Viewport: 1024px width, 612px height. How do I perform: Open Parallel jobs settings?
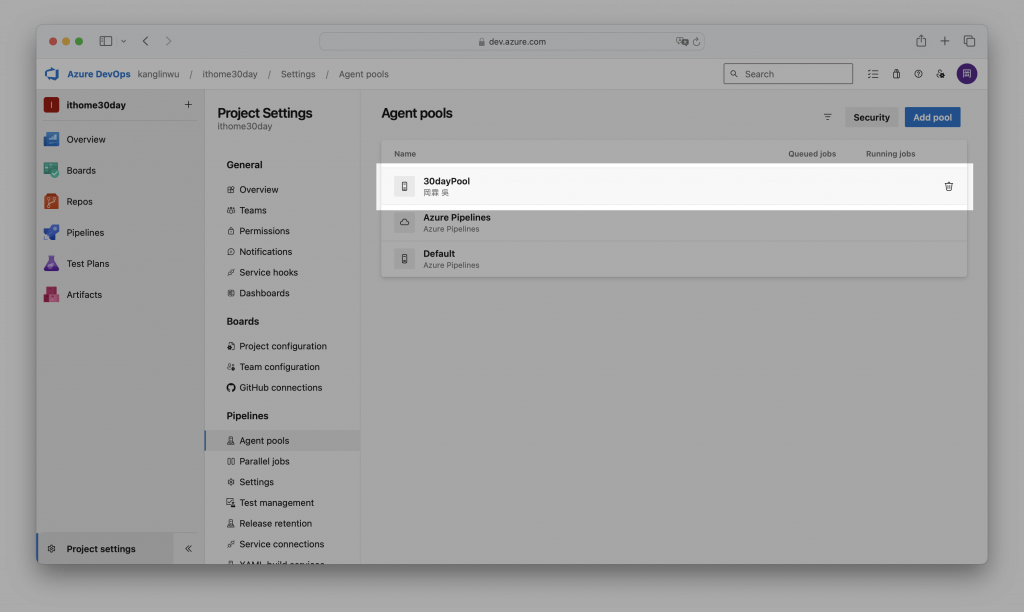264,461
